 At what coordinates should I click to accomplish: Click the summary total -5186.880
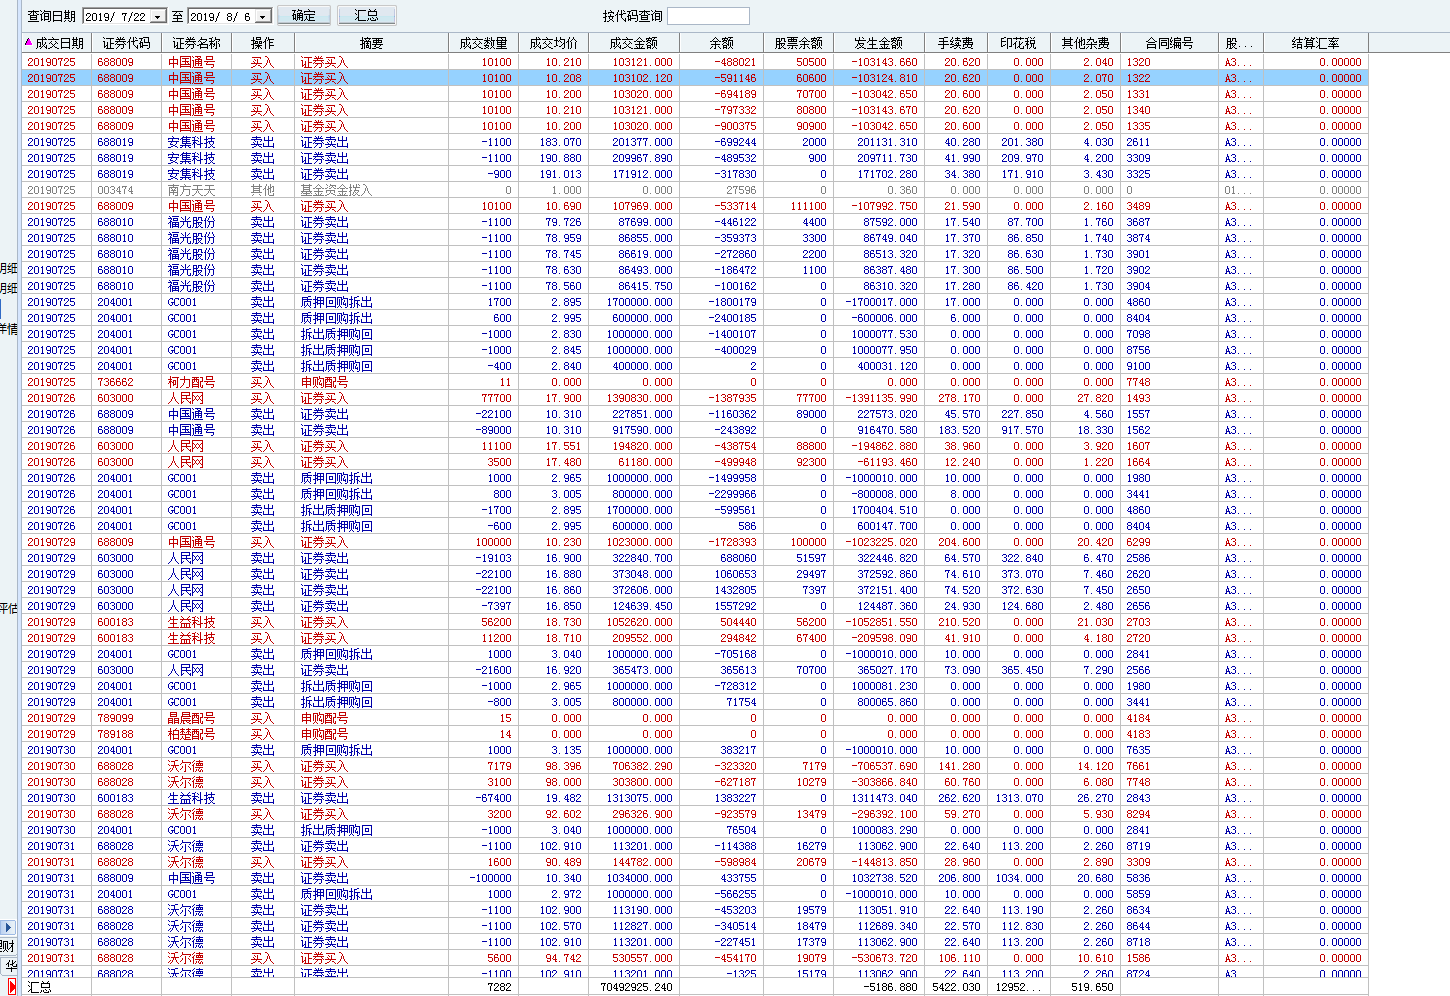[892, 987]
